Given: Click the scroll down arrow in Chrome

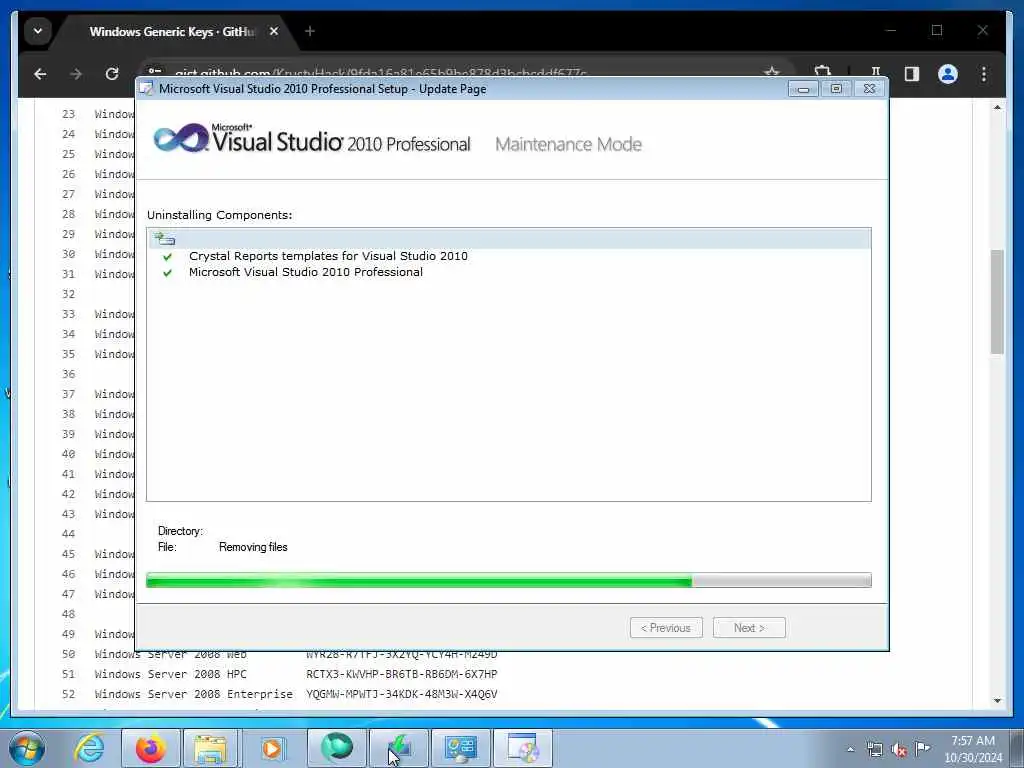Looking at the screenshot, I should 997,701.
